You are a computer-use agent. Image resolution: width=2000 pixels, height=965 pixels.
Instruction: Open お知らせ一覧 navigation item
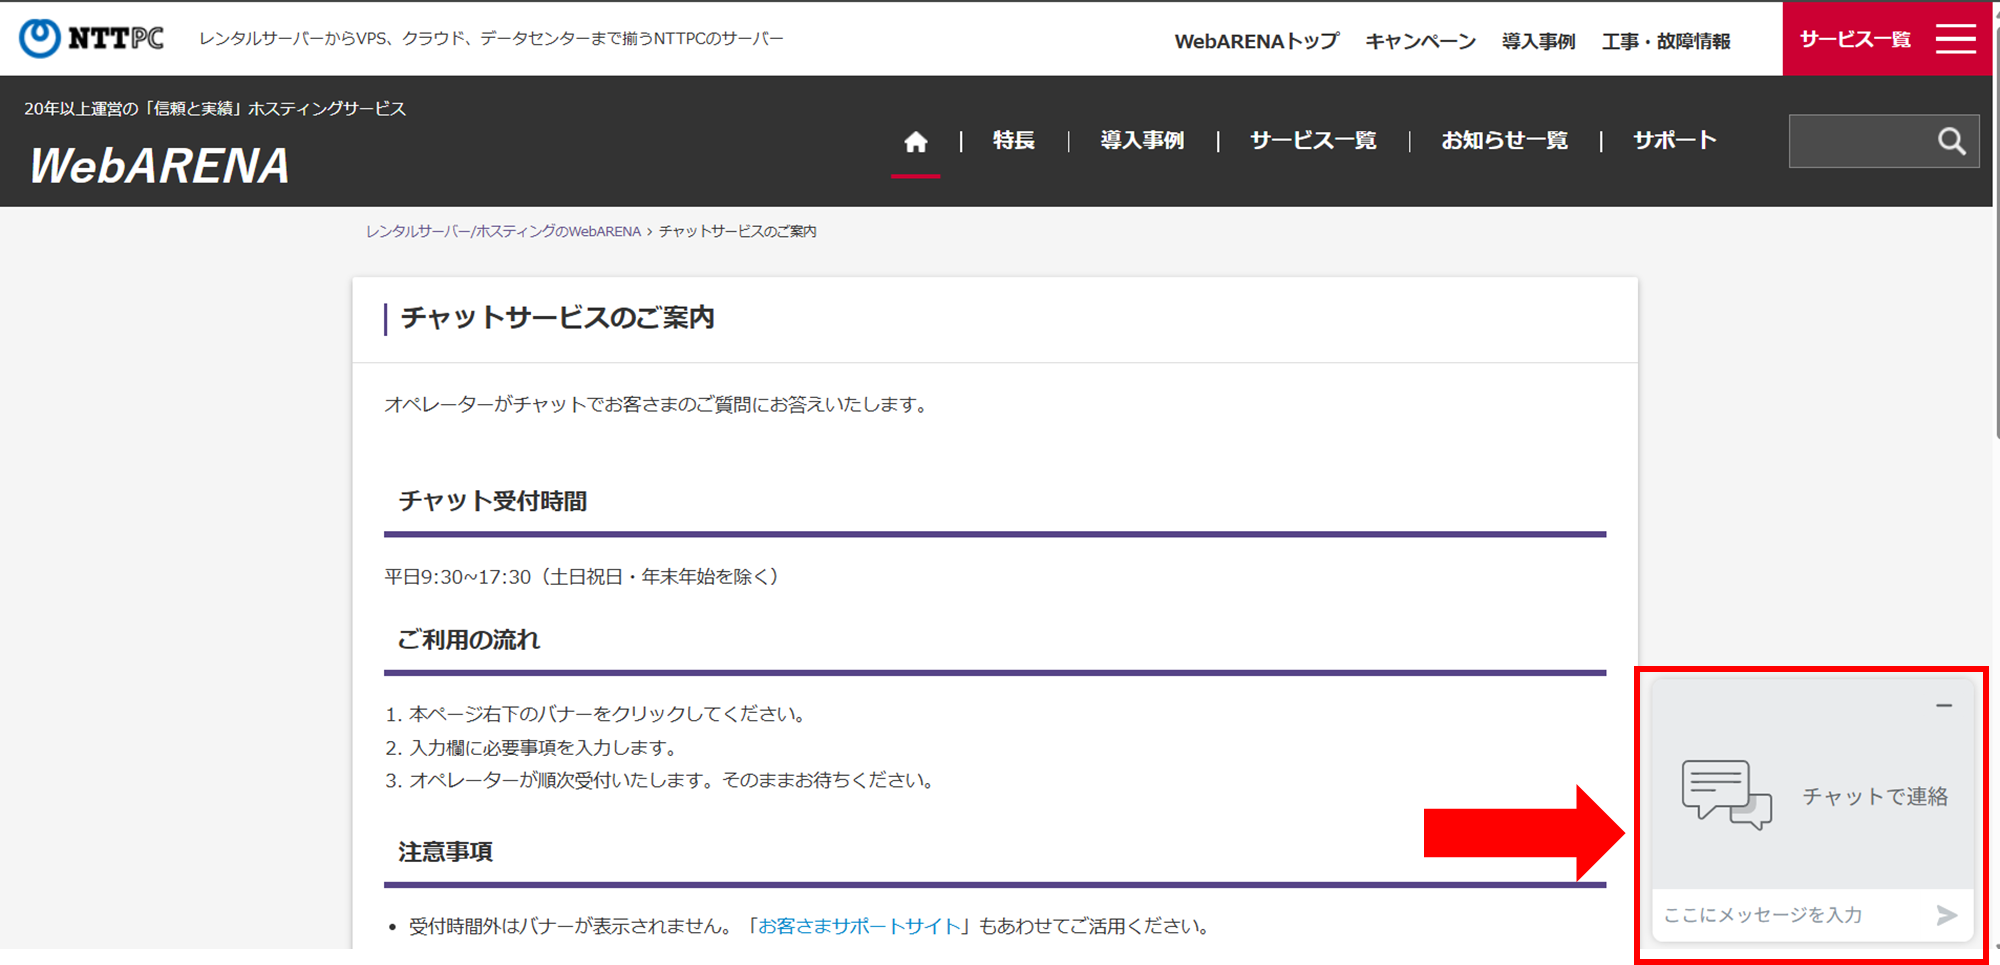point(1504,141)
